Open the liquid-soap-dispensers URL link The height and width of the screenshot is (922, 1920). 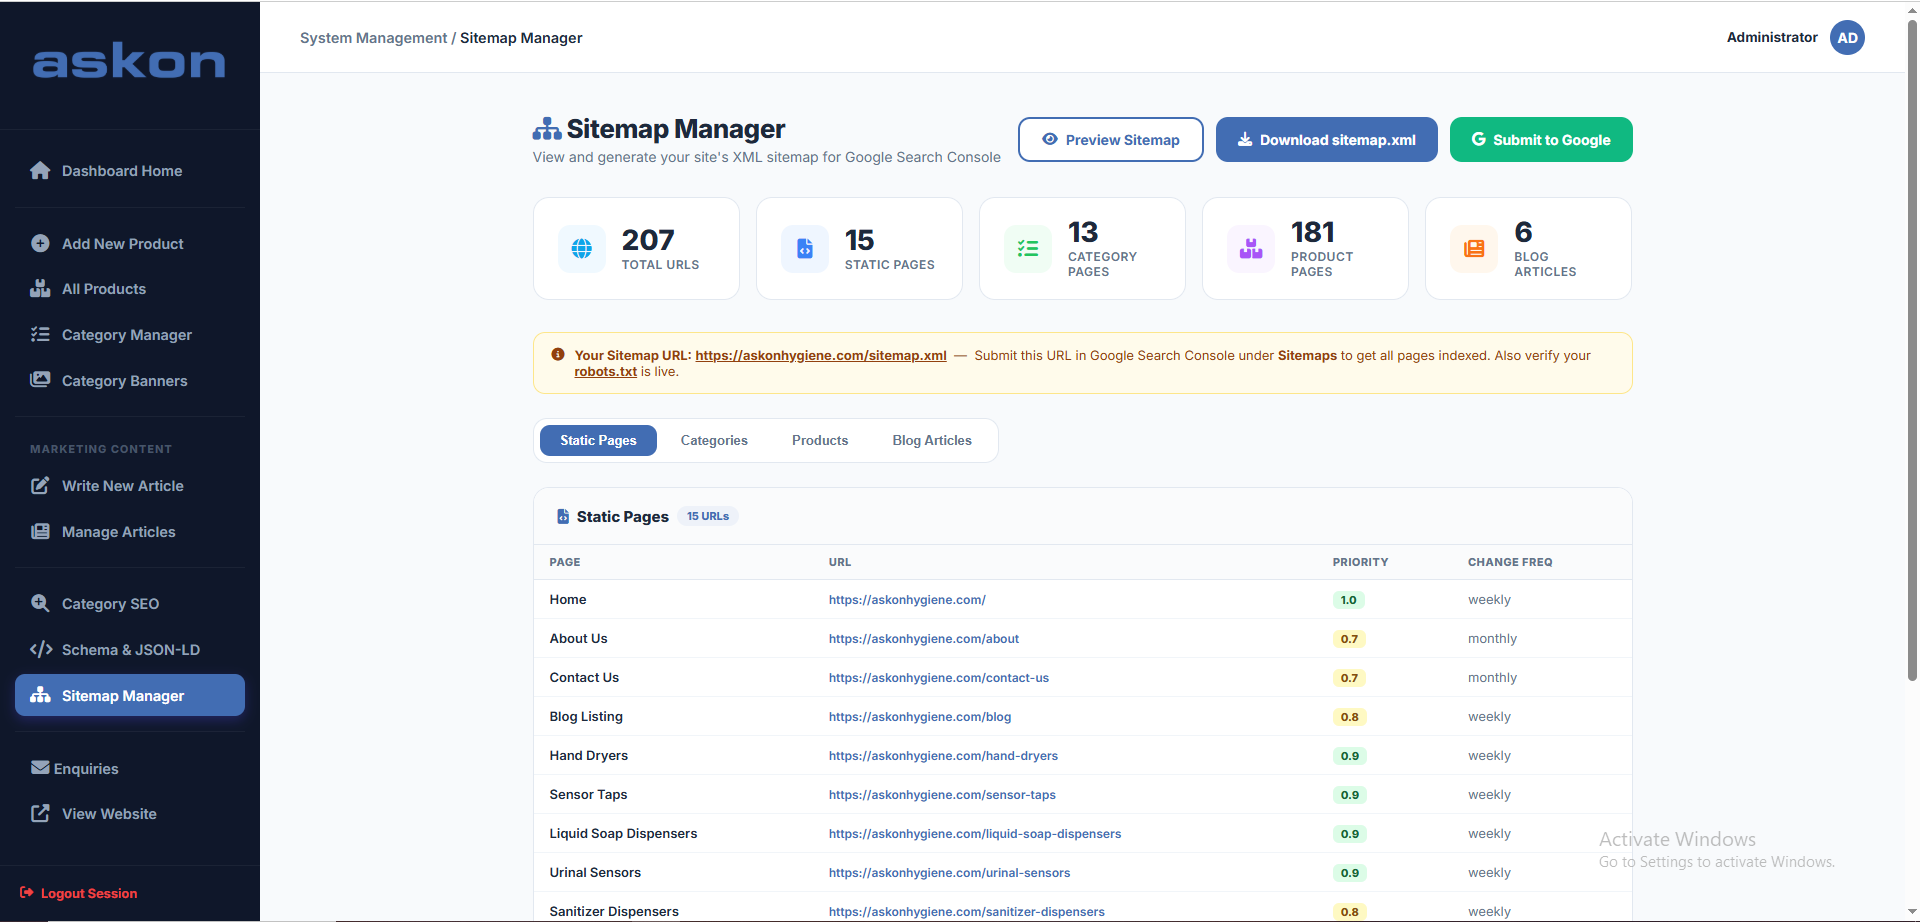975,834
